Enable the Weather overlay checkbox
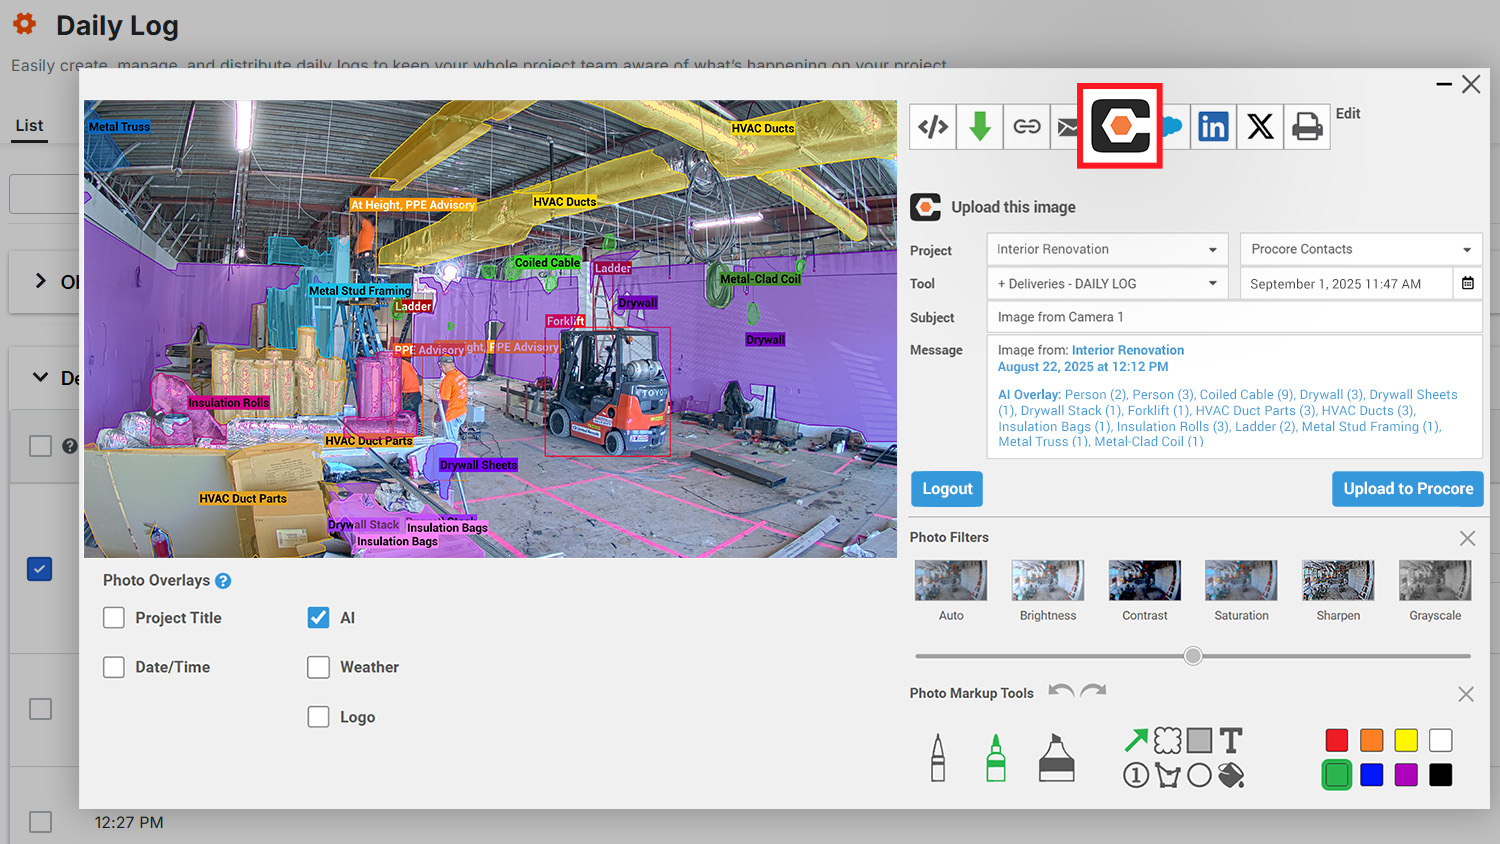The image size is (1500, 844). [x=318, y=667]
